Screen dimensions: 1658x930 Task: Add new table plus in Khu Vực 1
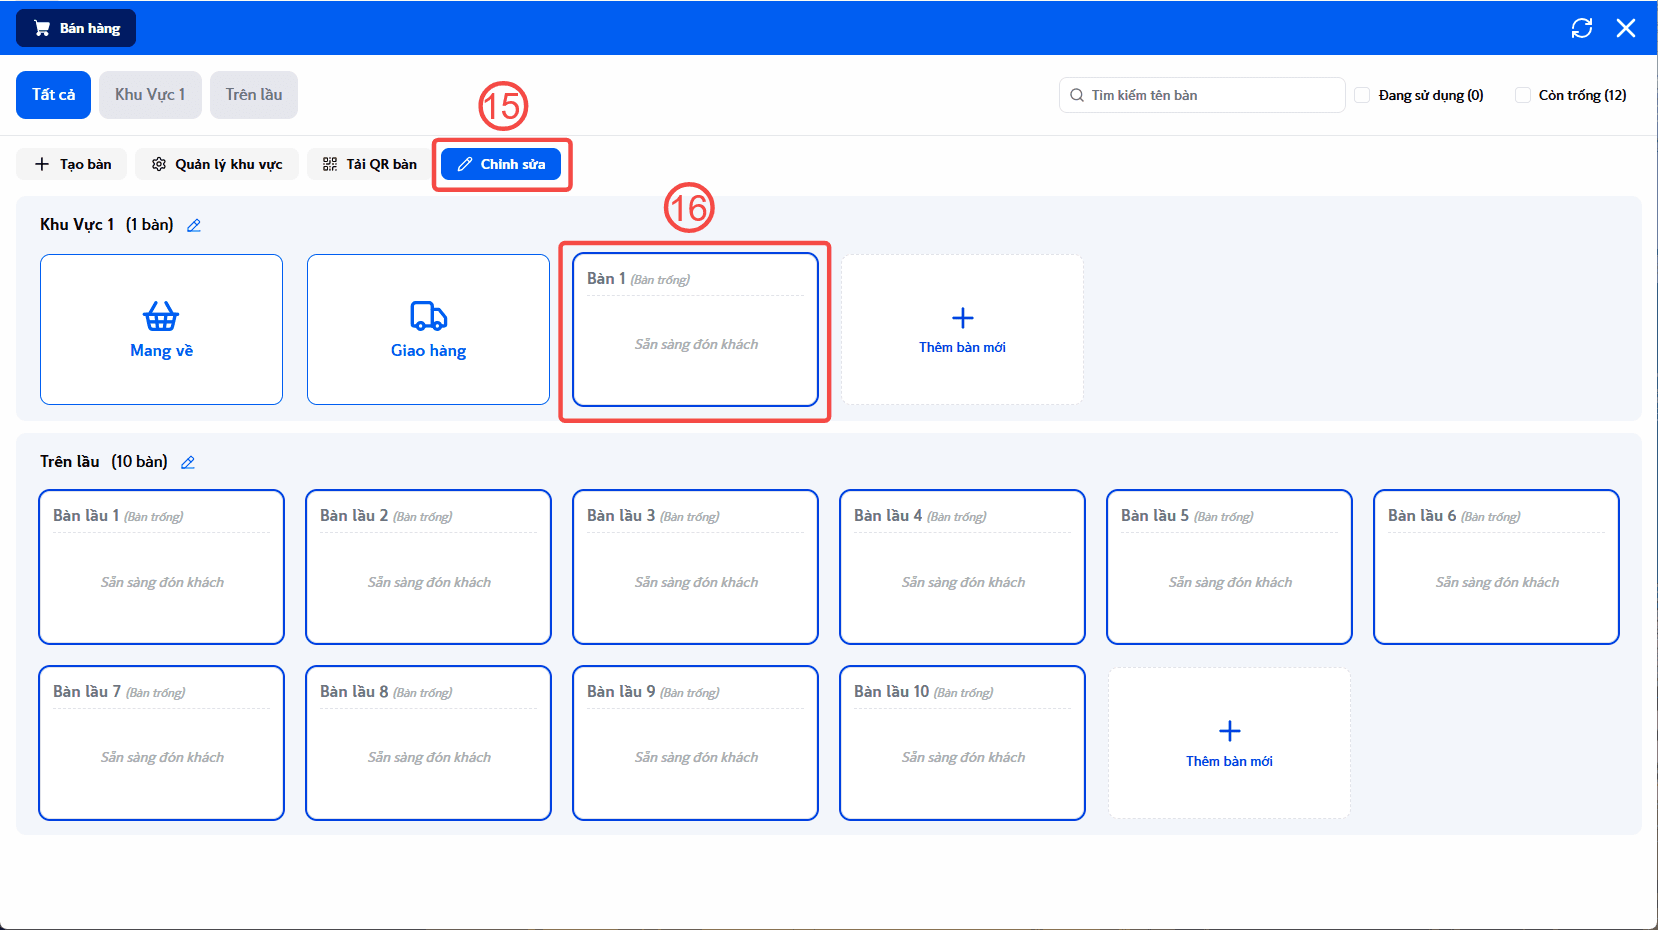(x=962, y=329)
